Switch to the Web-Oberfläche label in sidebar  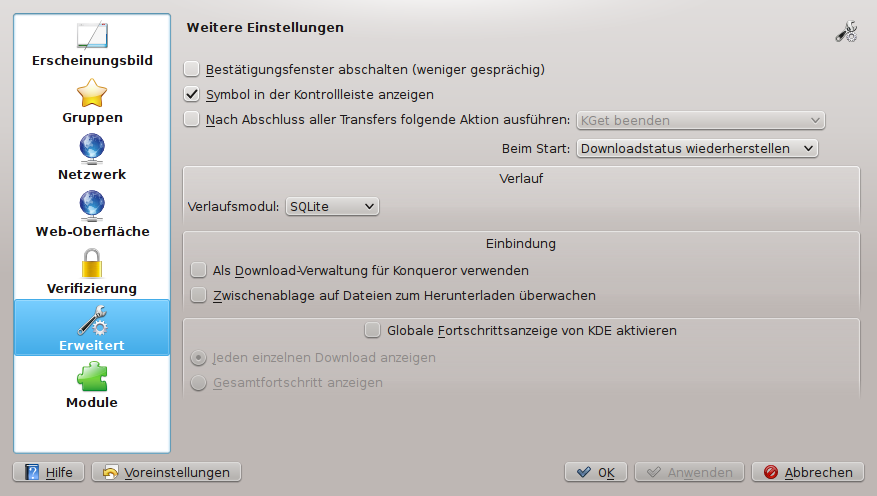(92, 232)
